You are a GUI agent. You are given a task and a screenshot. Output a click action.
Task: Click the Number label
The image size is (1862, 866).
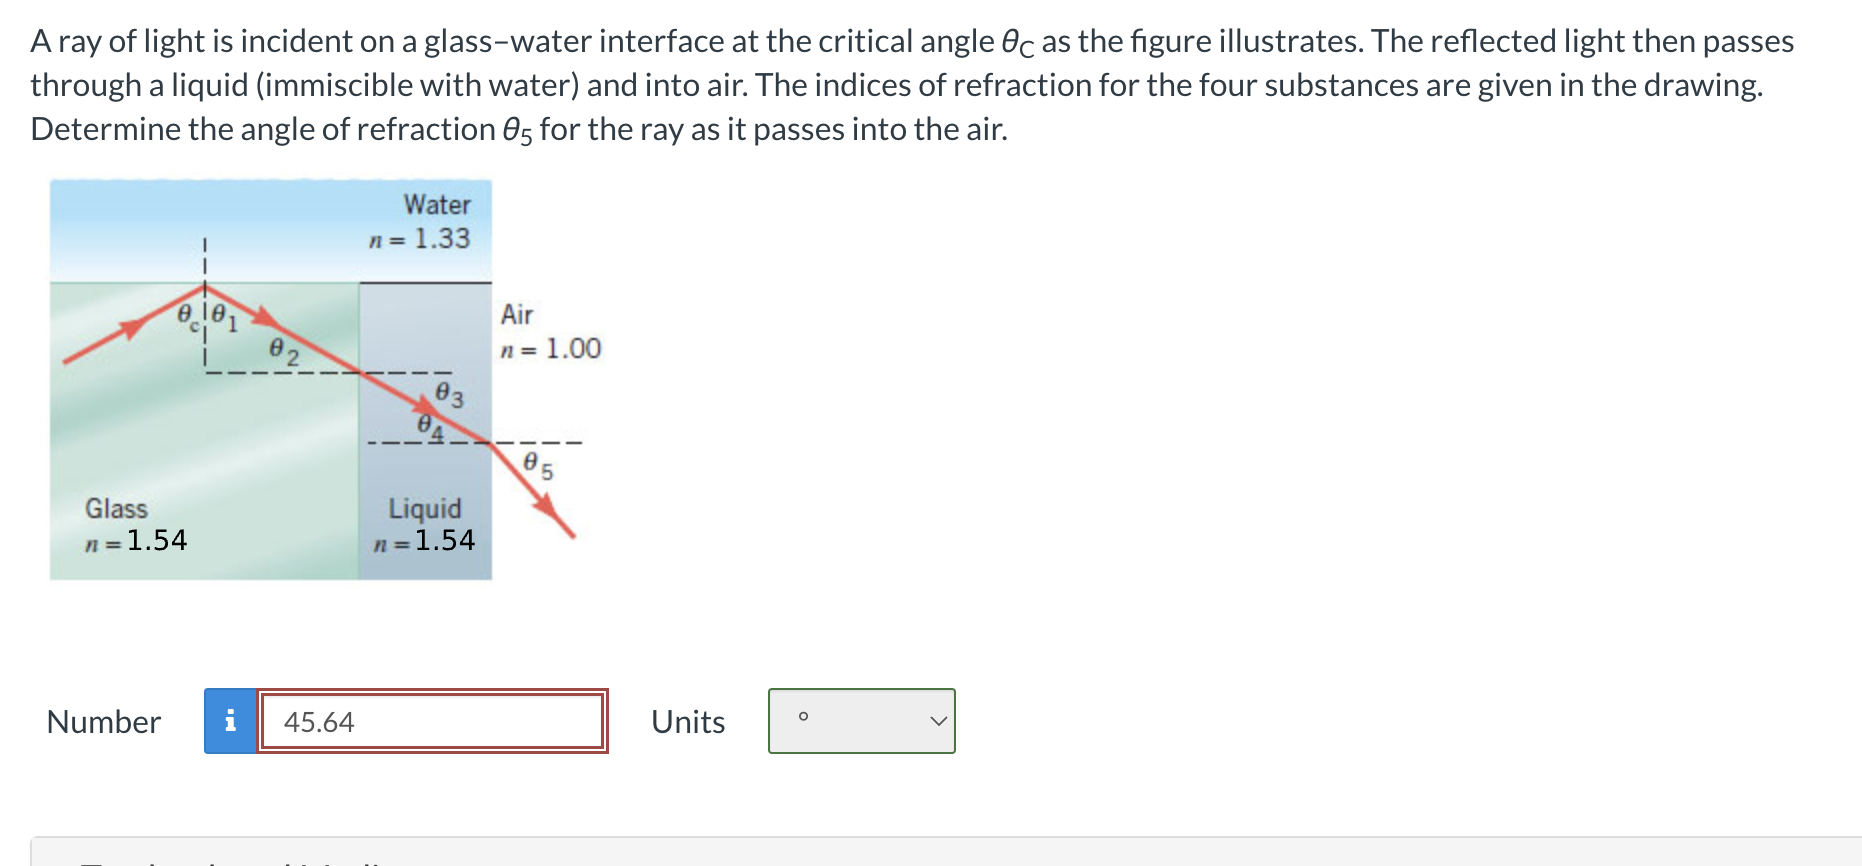(x=104, y=721)
